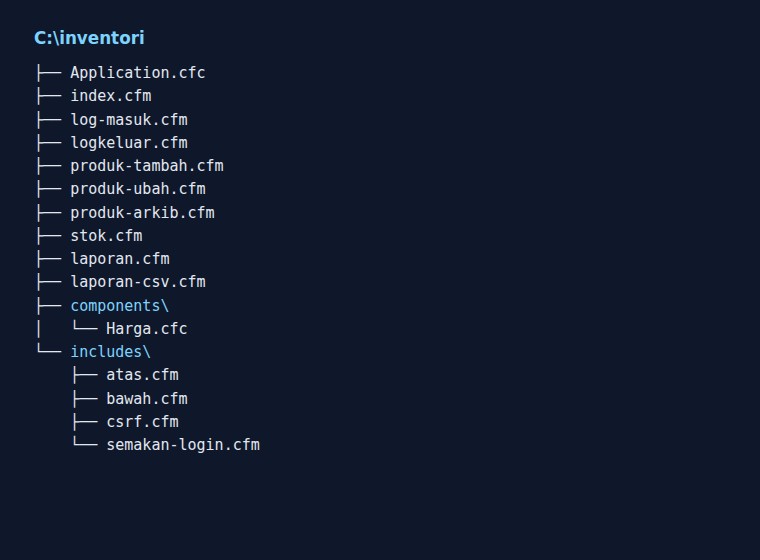Open Application.cfc in the tree
The width and height of the screenshot is (760, 560).
point(138,73)
